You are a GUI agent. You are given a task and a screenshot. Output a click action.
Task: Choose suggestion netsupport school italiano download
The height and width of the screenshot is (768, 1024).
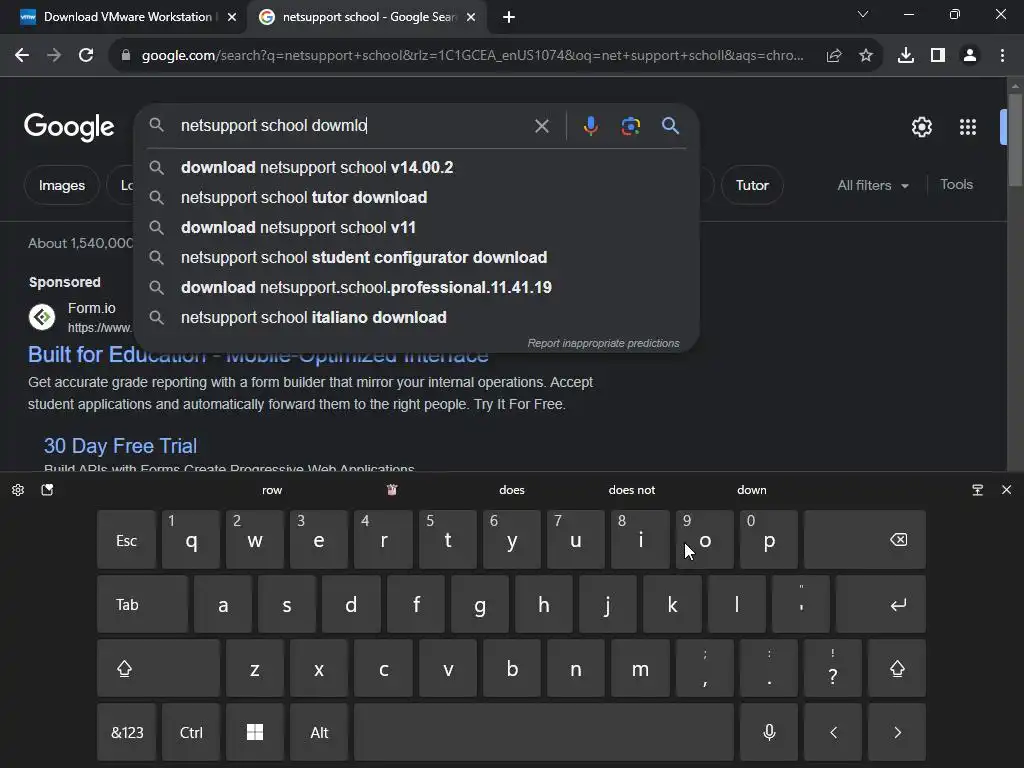[x=416, y=317]
